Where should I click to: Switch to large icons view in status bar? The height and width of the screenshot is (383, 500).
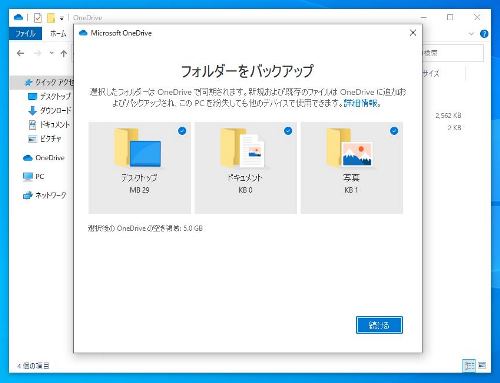pyautogui.click(x=482, y=366)
